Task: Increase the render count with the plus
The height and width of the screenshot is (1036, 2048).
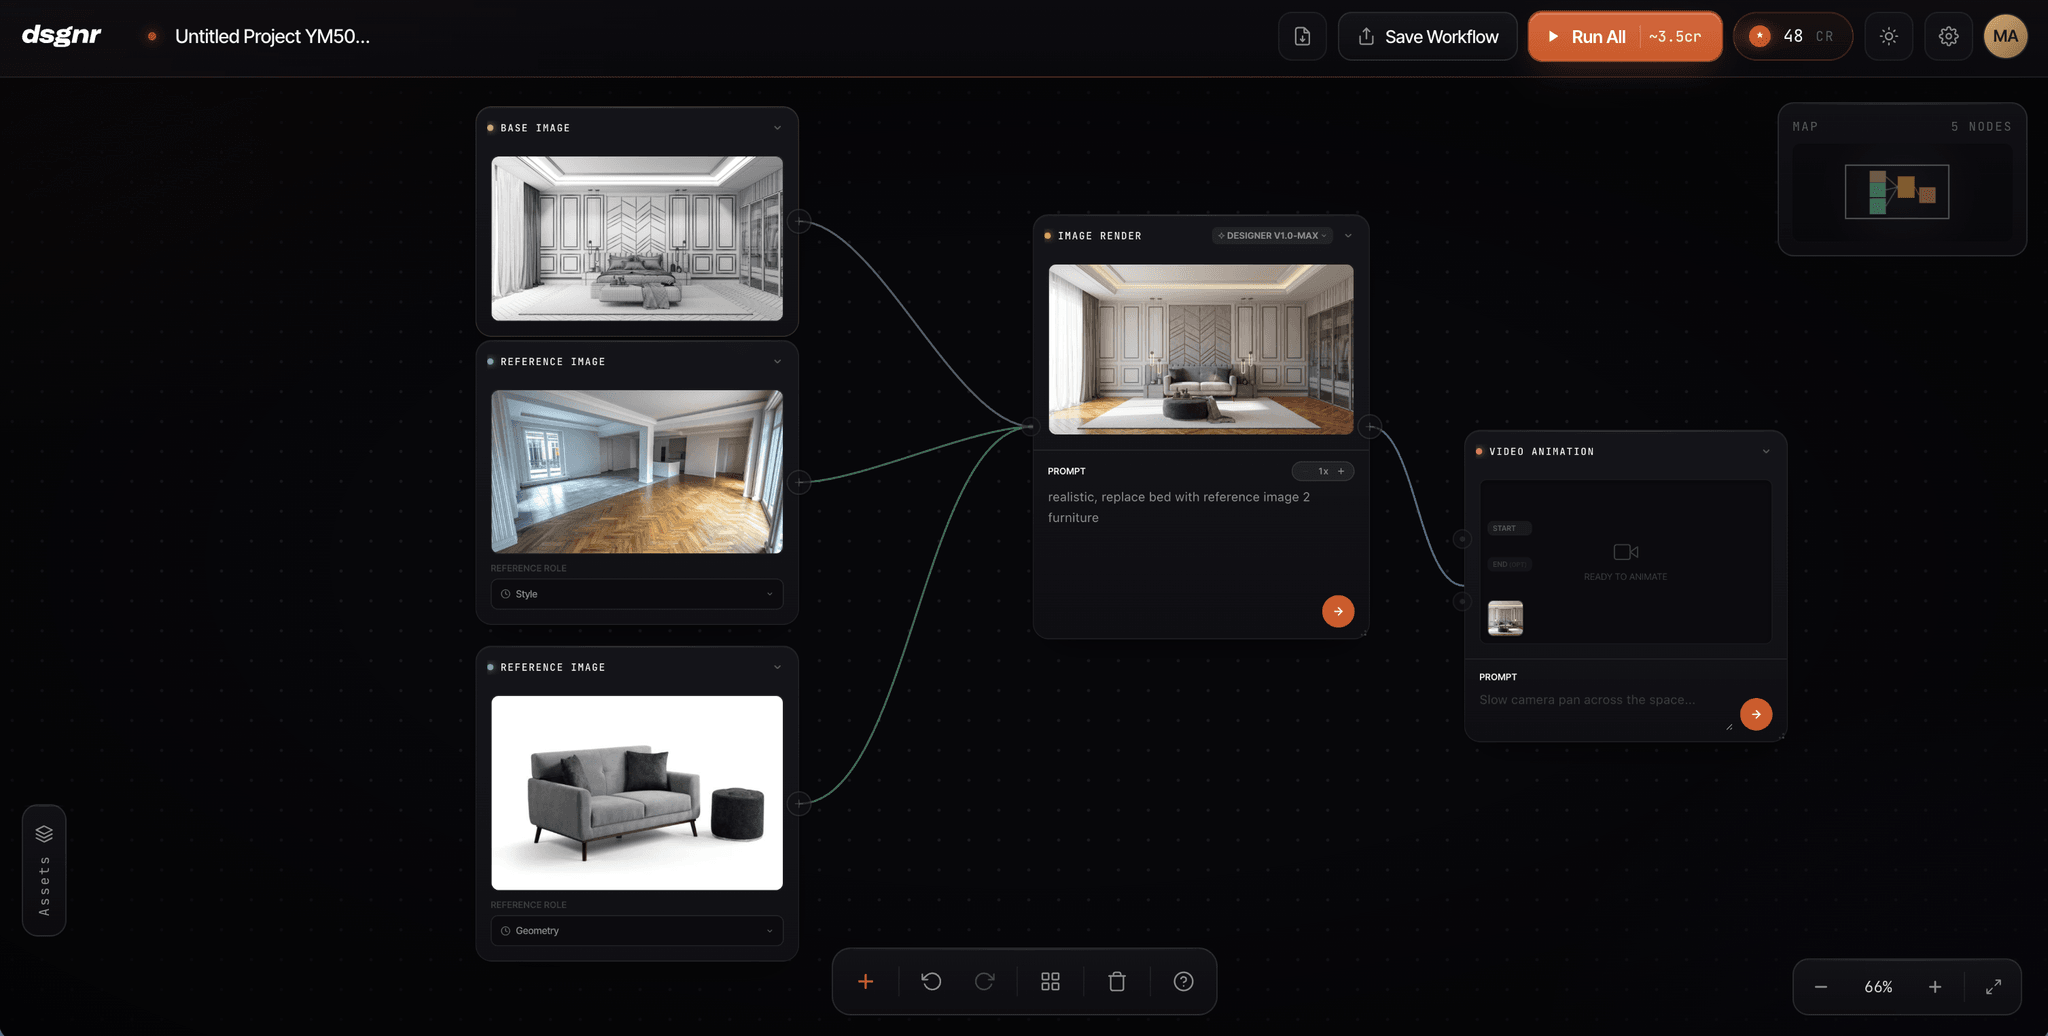Action: [1341, 471]
